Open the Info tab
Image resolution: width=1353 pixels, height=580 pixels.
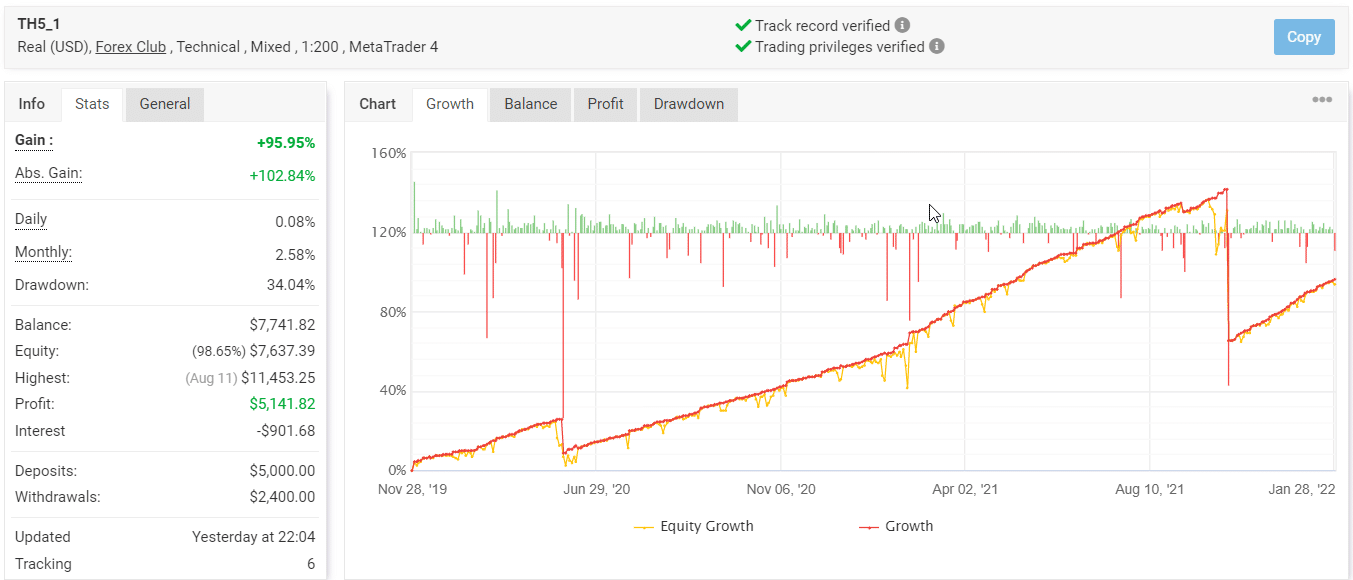(32, 104)
